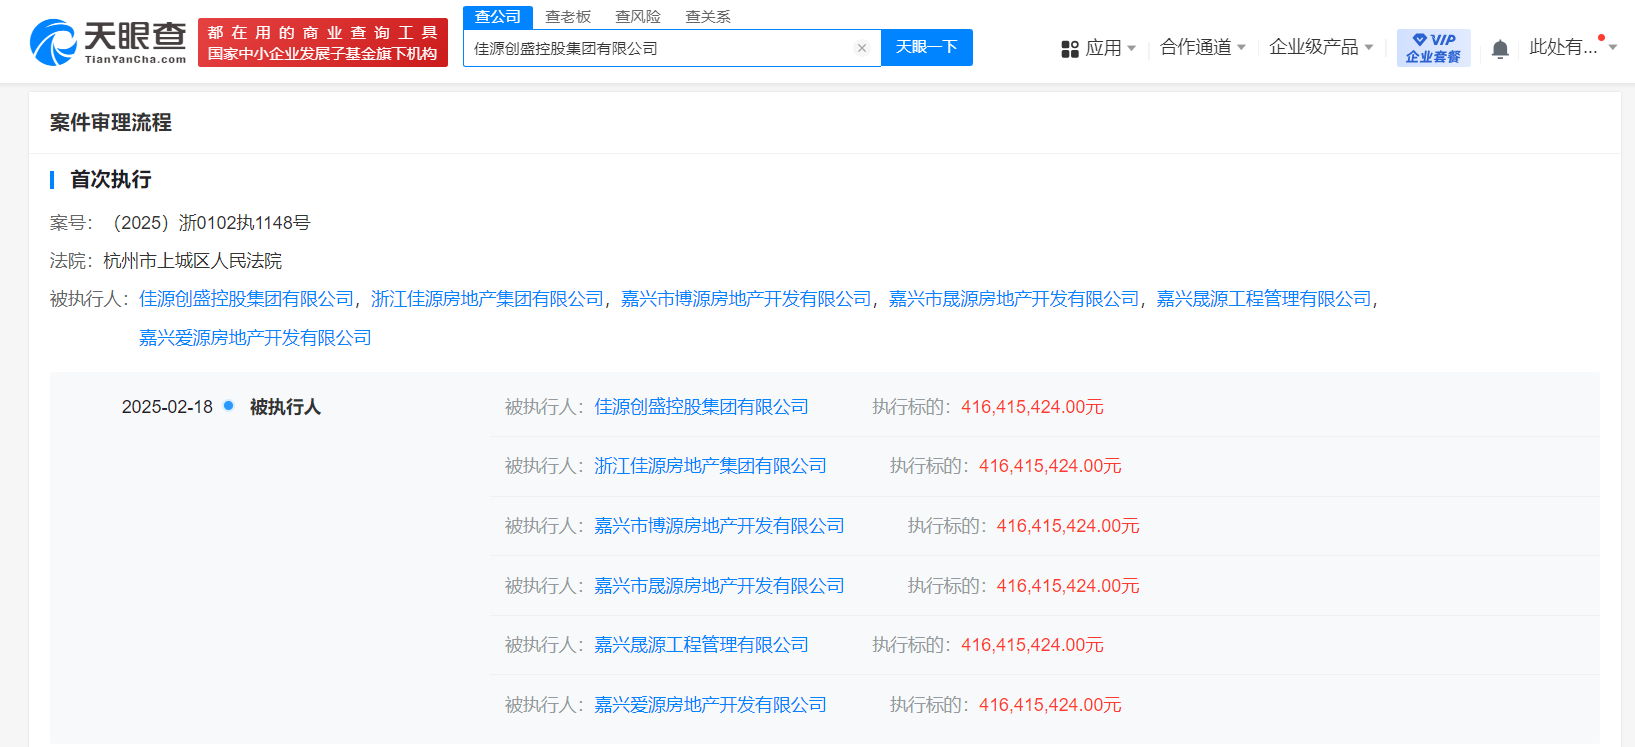Screen dimensions: 1635x747
Task: Open 嘉兴爱源房地产开发有限公司 in the timeline rows
Action: point(711,705)
